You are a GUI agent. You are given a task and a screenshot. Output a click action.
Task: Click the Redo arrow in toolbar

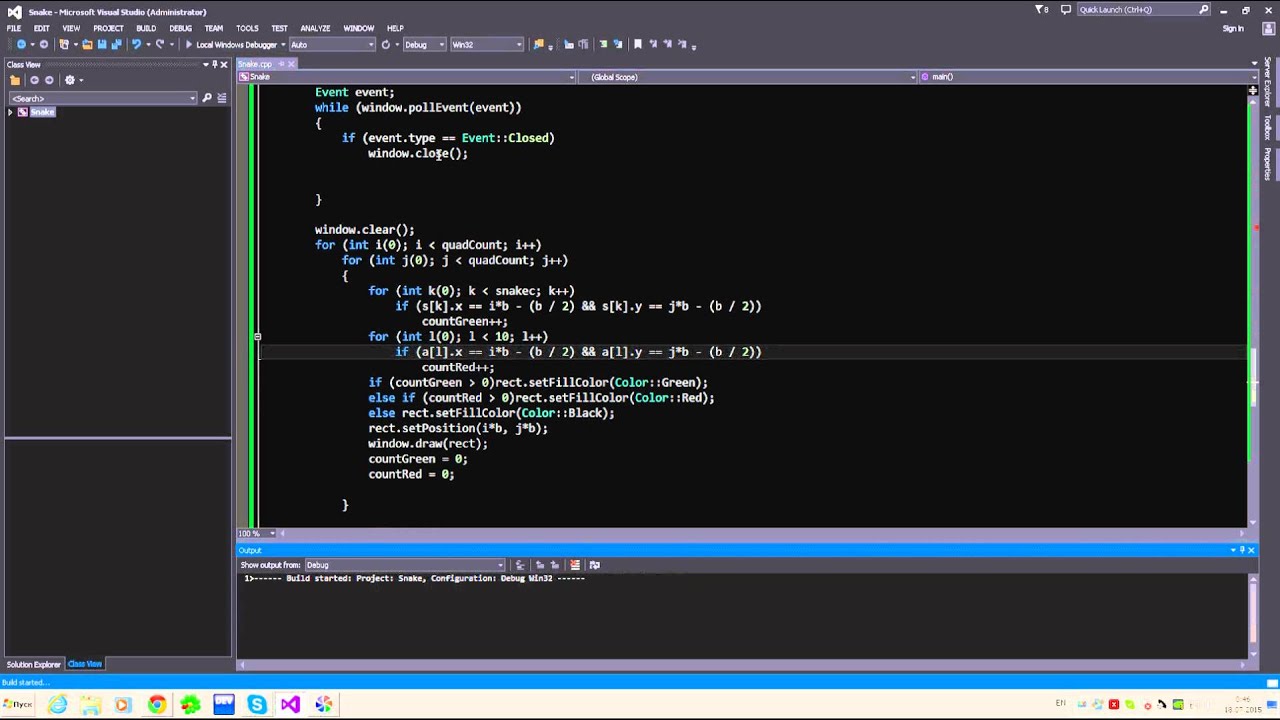(x=160, y=44)
